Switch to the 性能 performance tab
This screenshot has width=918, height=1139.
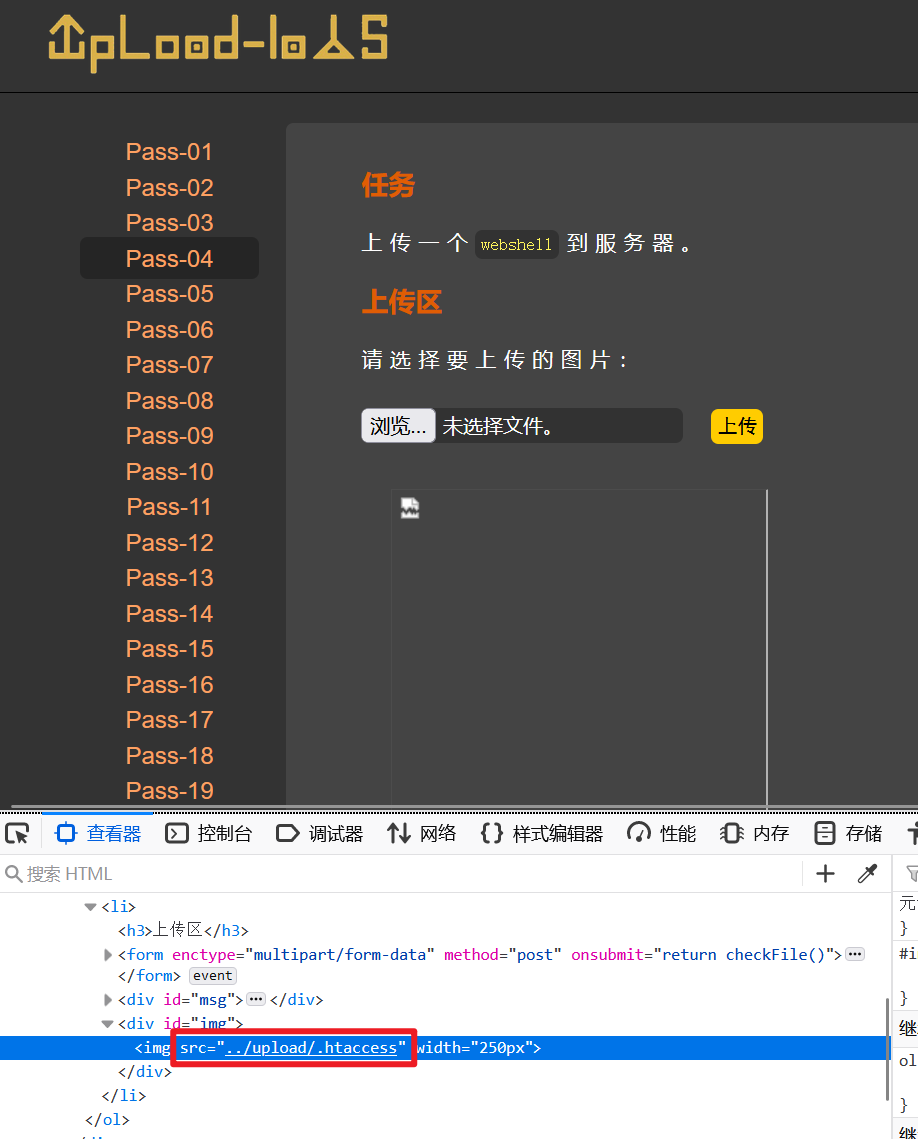point(661,833)
